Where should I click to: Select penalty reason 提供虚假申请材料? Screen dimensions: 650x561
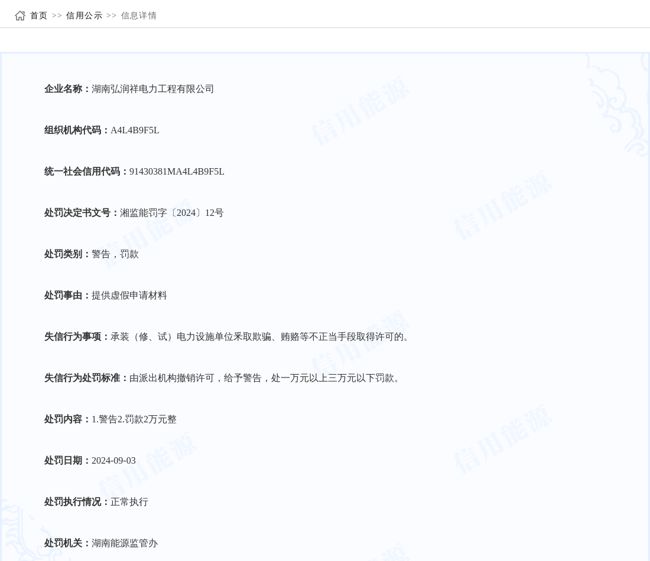click(129, 296)
